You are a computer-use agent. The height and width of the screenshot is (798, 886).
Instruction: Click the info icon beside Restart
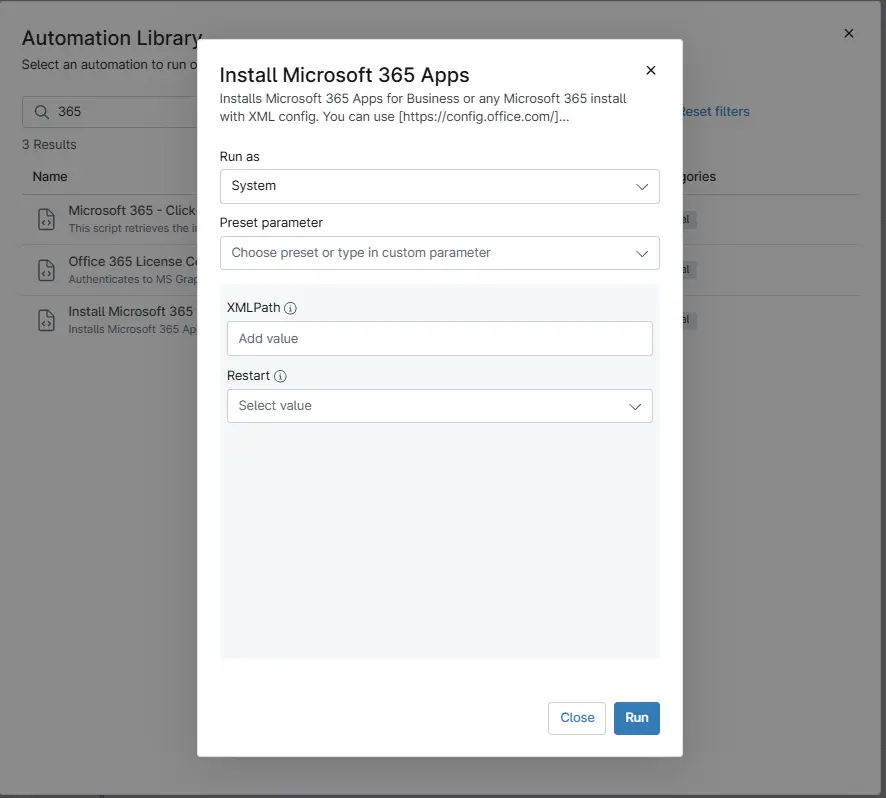tap(280, 377)
